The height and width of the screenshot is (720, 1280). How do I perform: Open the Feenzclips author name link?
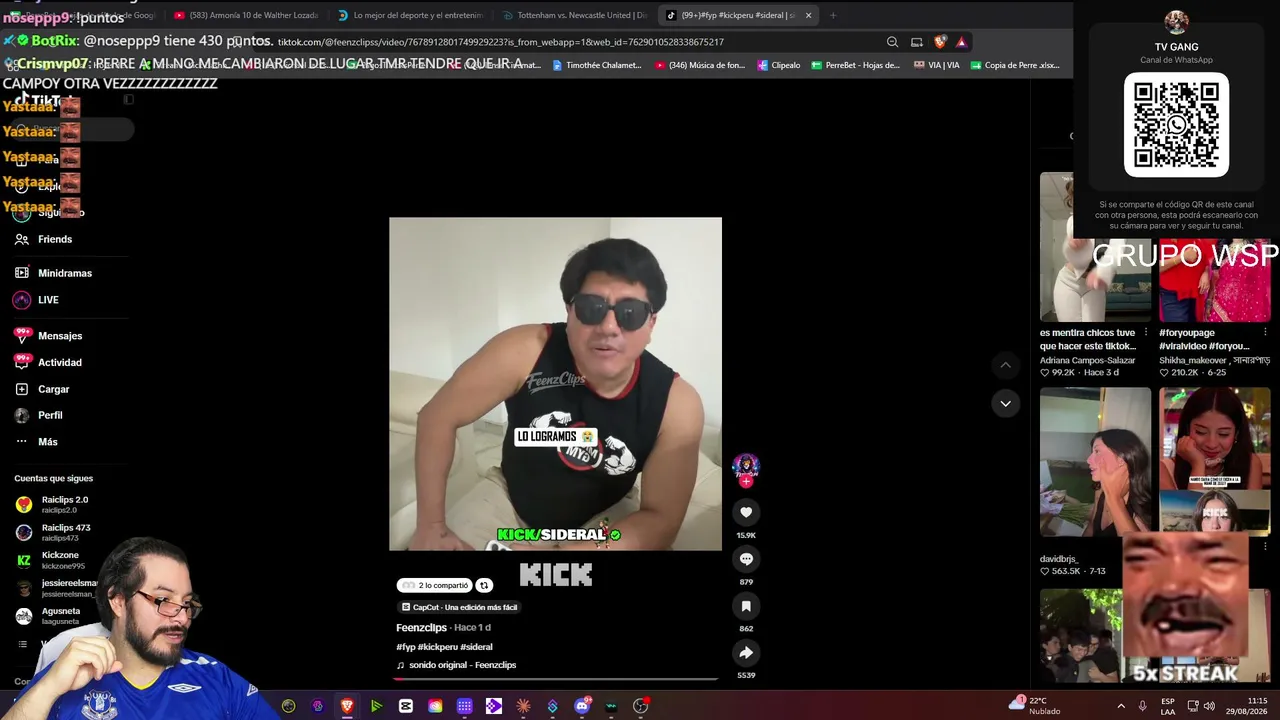(x=421, y=628)
